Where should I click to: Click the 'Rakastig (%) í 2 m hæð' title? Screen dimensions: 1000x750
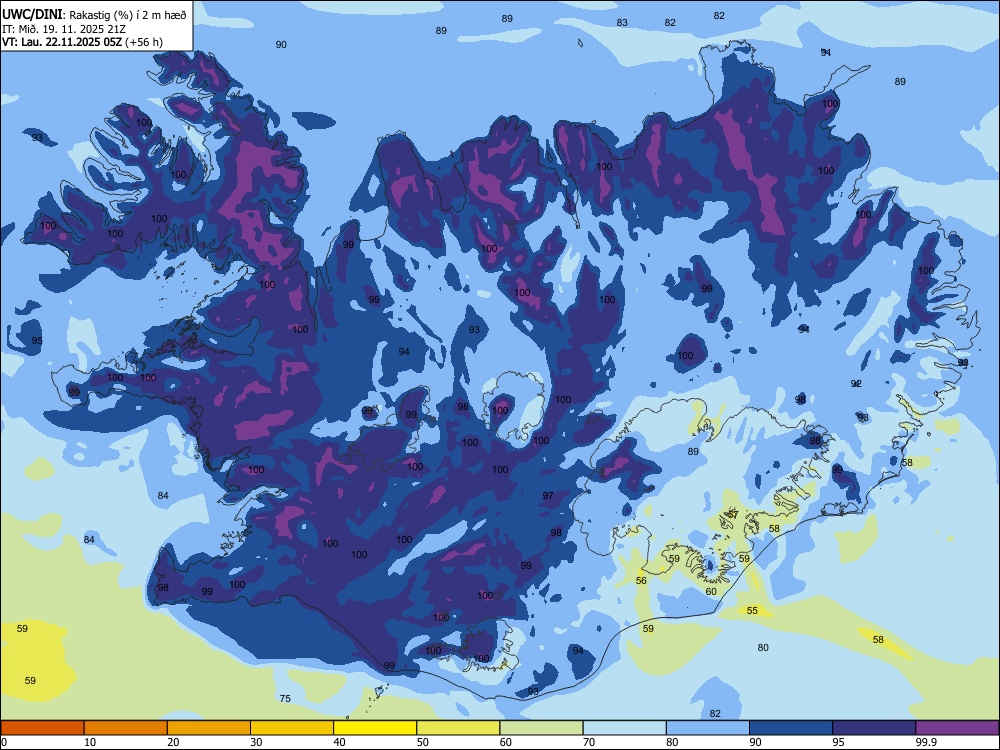(x=127, y=15)
